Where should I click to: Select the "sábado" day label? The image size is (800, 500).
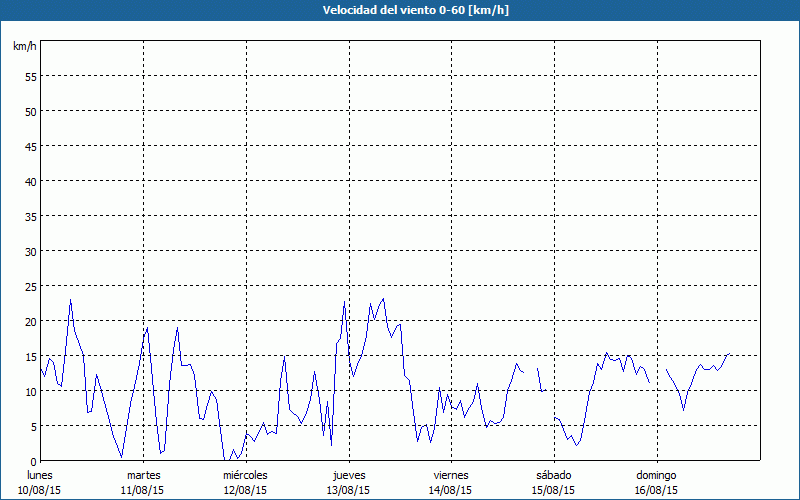(553, 475)
